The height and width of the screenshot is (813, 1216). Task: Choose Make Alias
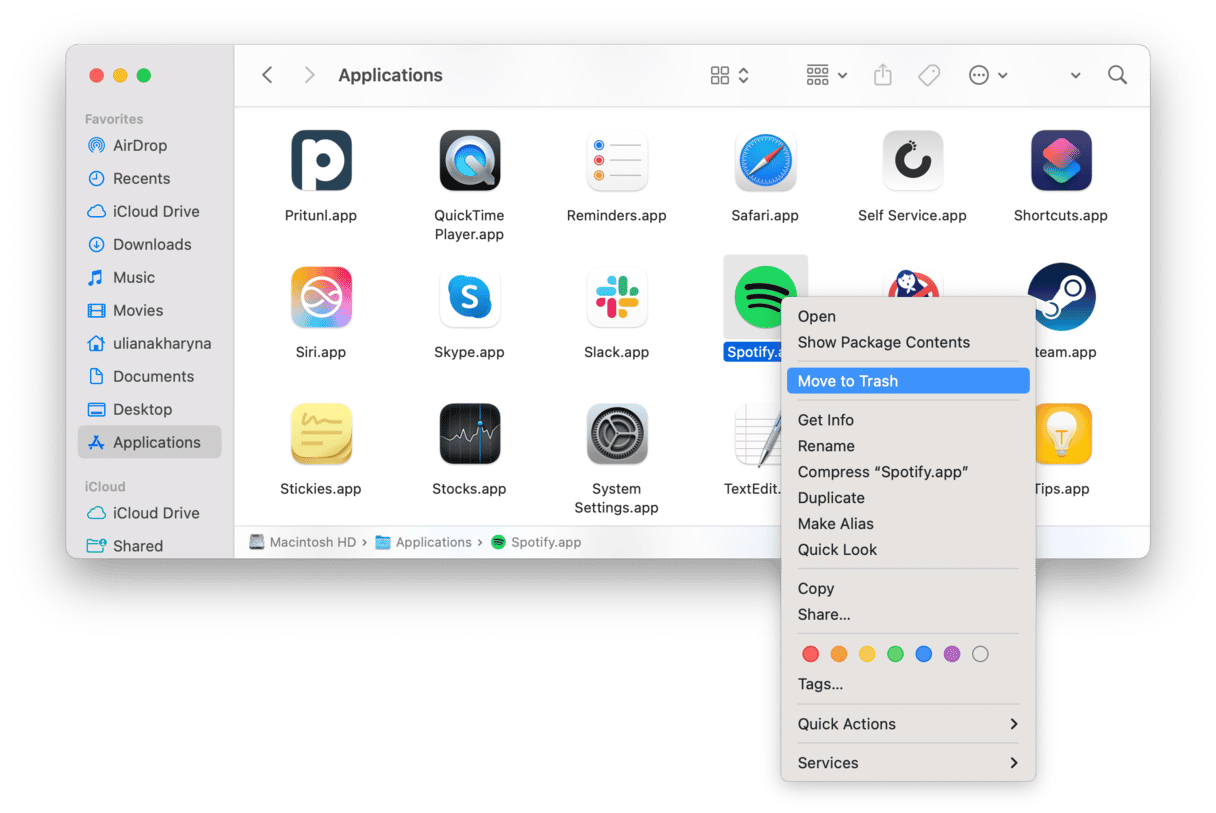click(x=908, y=524)
